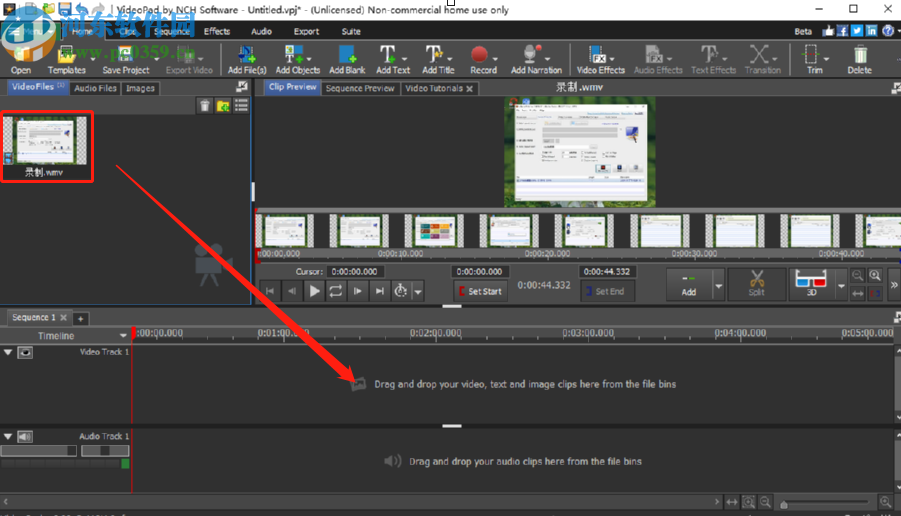
Task: Click the Add Objects icon
Action: [x=294, y=55]
